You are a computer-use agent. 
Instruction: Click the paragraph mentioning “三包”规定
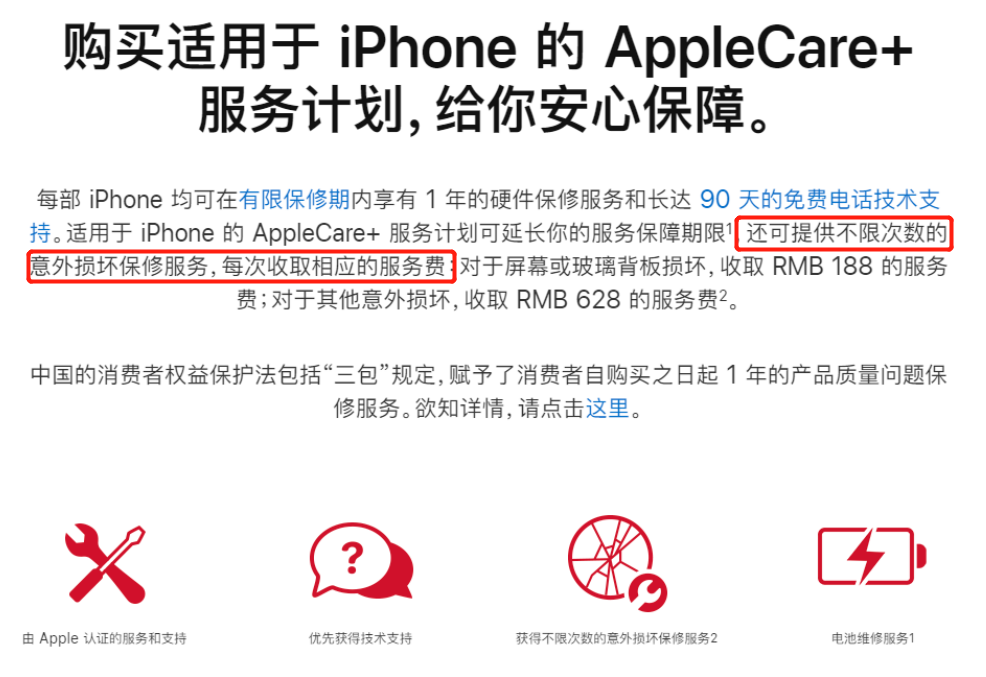(x=489, y=392)
